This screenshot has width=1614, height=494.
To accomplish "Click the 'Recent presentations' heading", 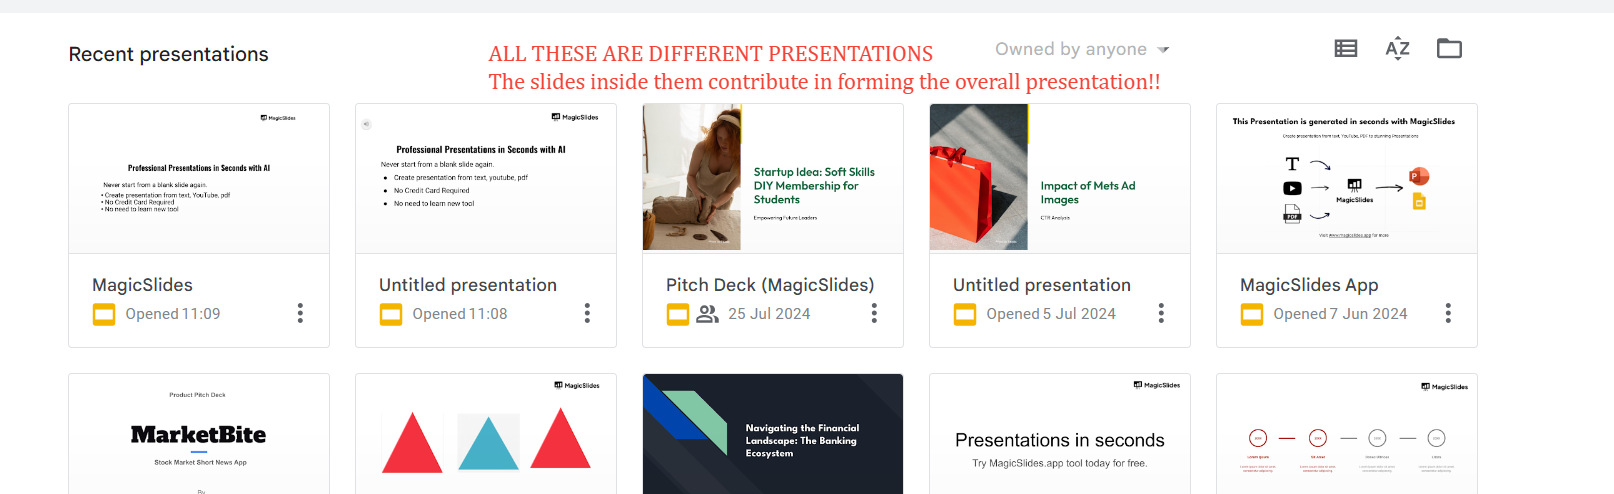I will tap(168, 54).
